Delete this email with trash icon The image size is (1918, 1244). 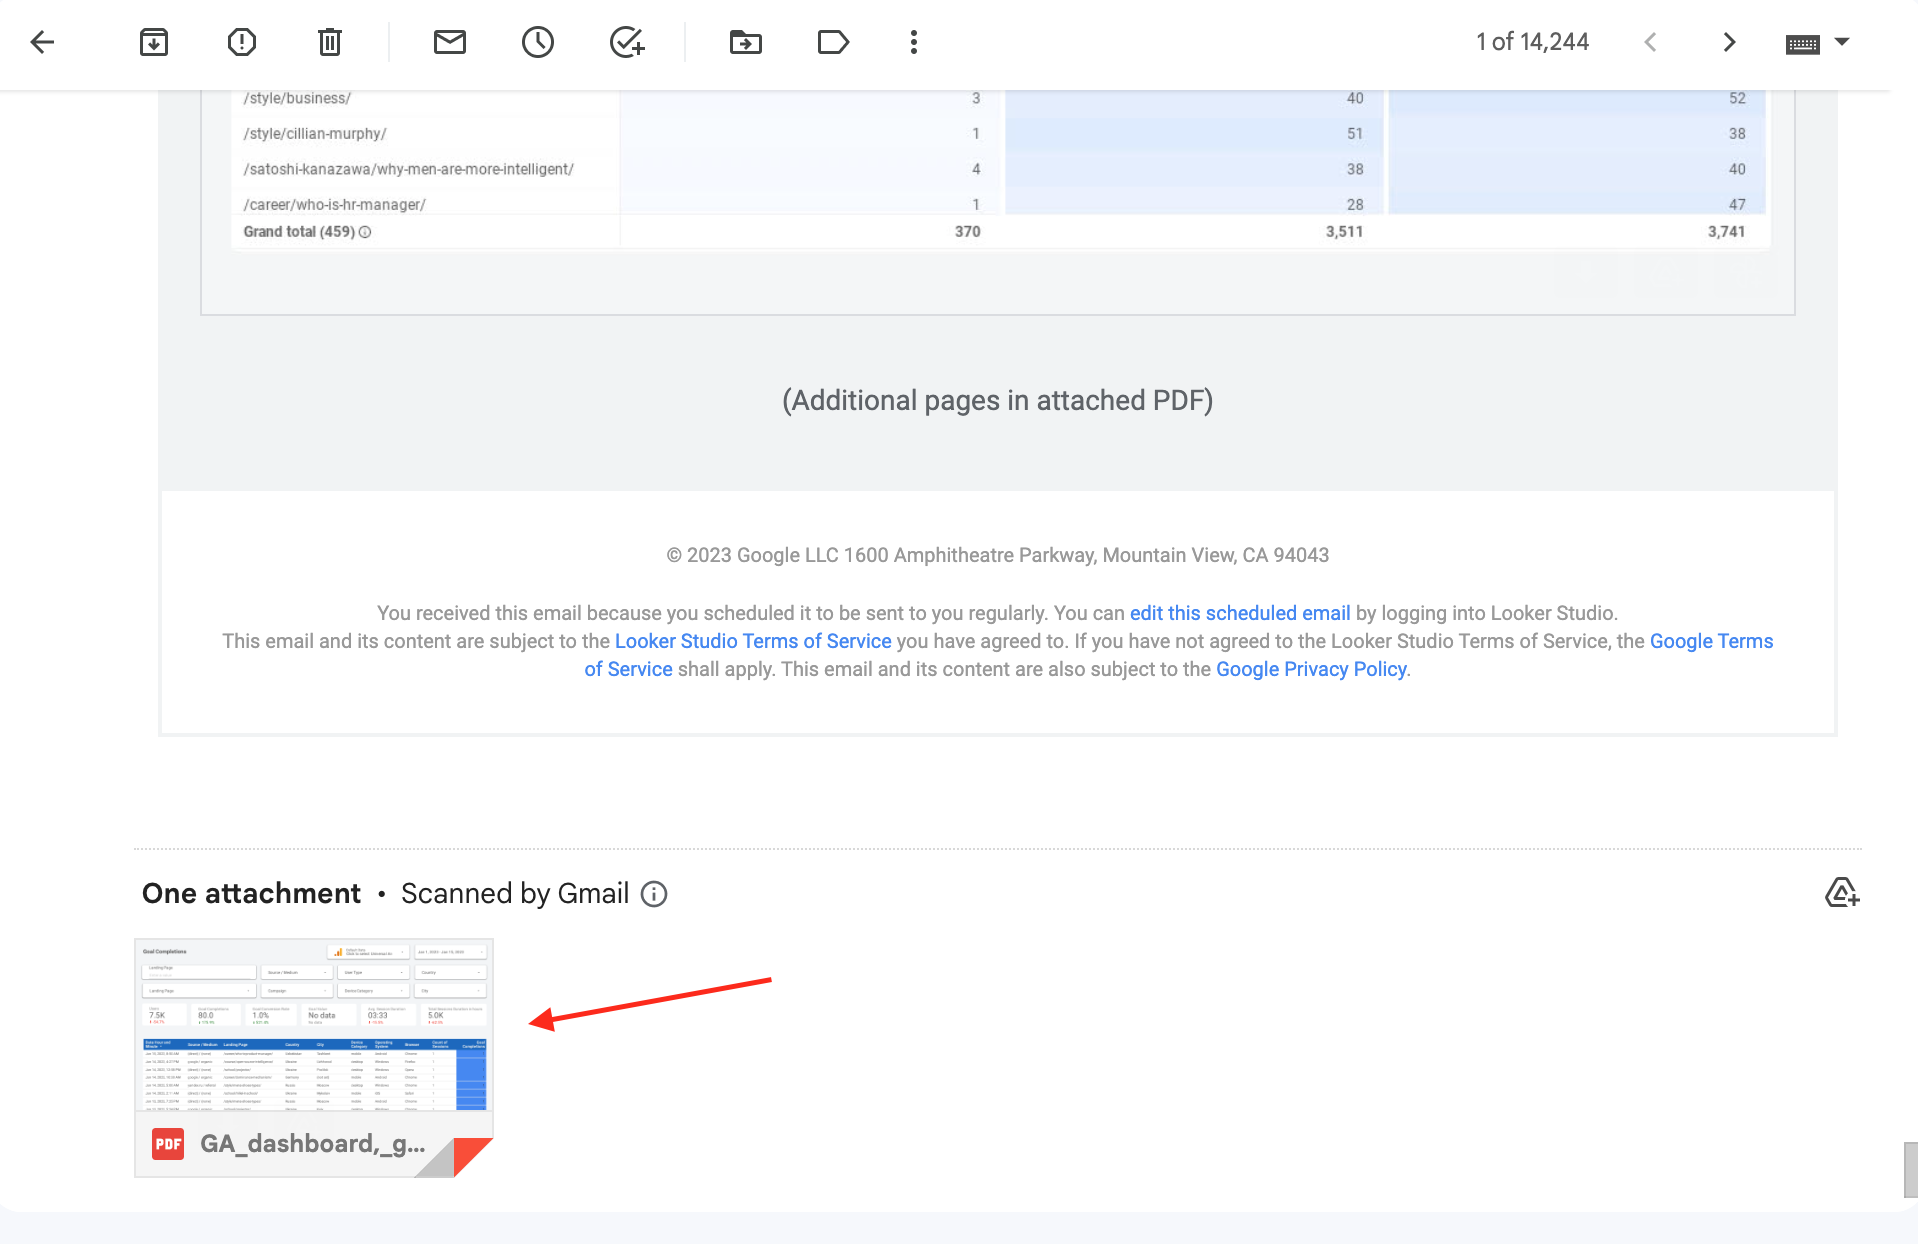pyautogui.click(x=330, y=42)
